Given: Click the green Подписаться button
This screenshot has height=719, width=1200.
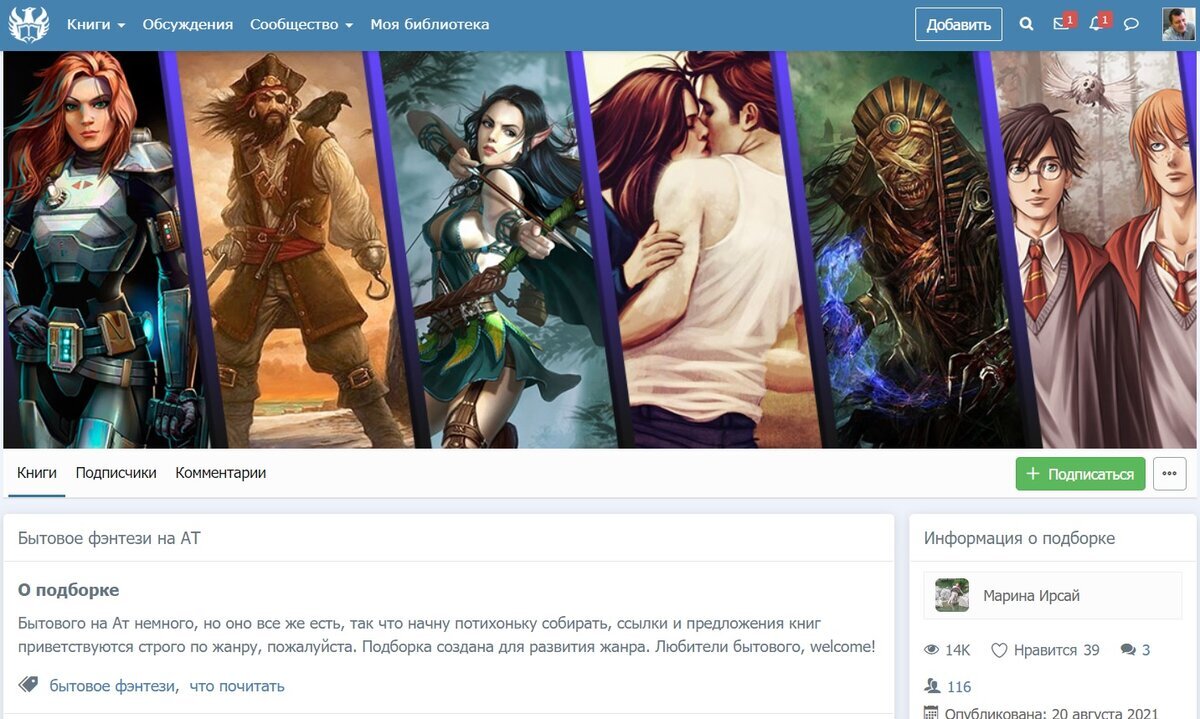Looking at the screenshot, I should [1080, 474].
